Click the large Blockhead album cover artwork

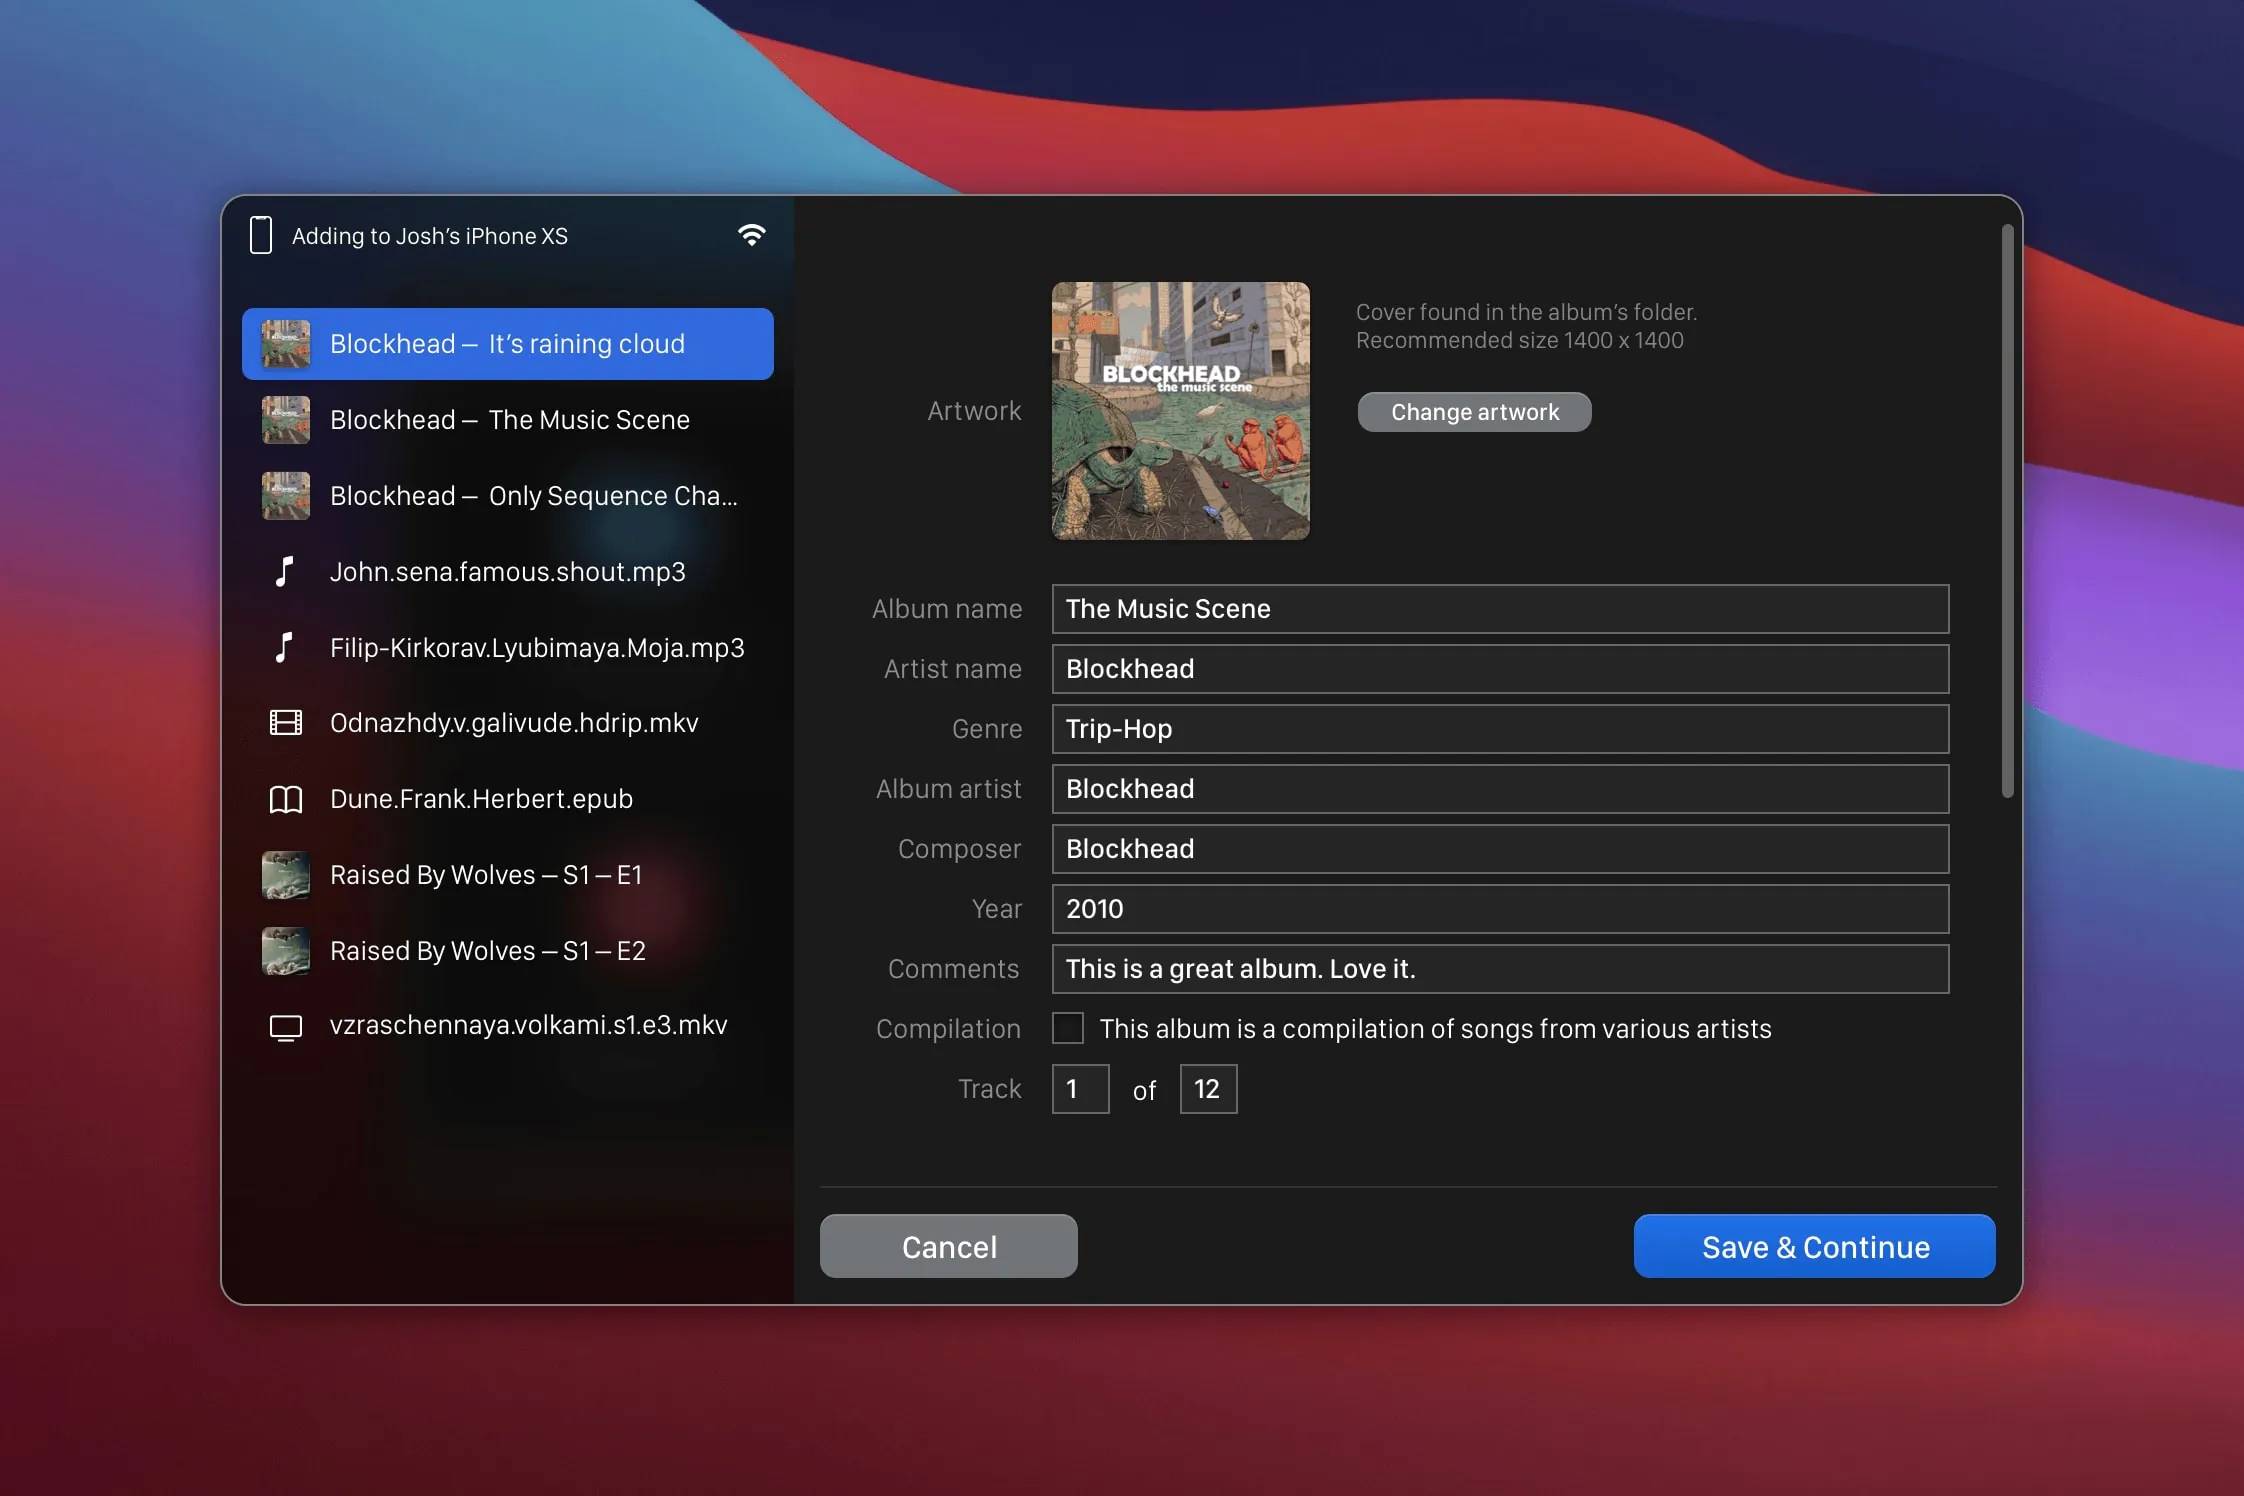point(1180,411)
